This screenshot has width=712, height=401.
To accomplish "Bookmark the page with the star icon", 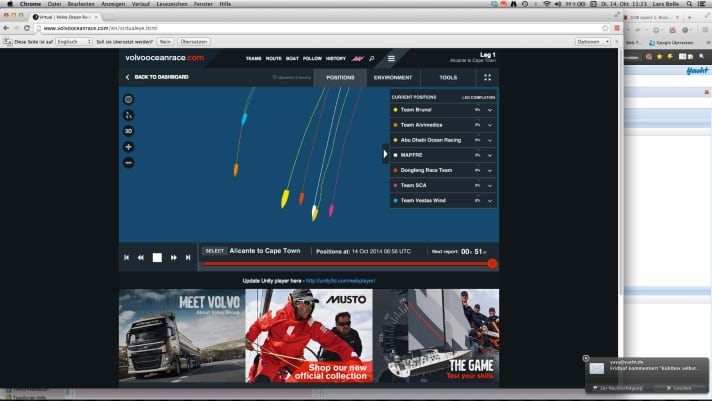I will point(605,28).
